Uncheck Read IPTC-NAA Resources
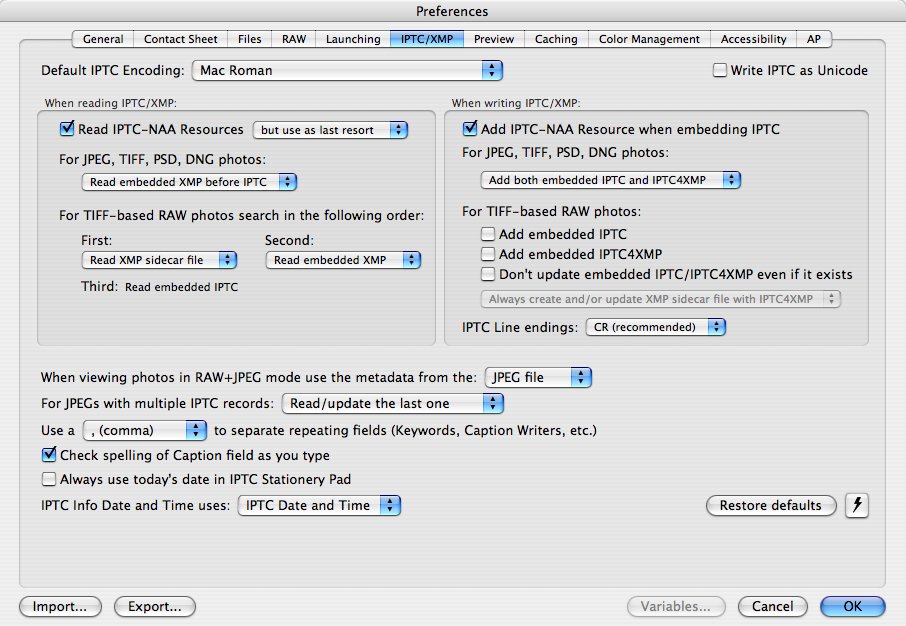906x626 pixels. point(67,129)
